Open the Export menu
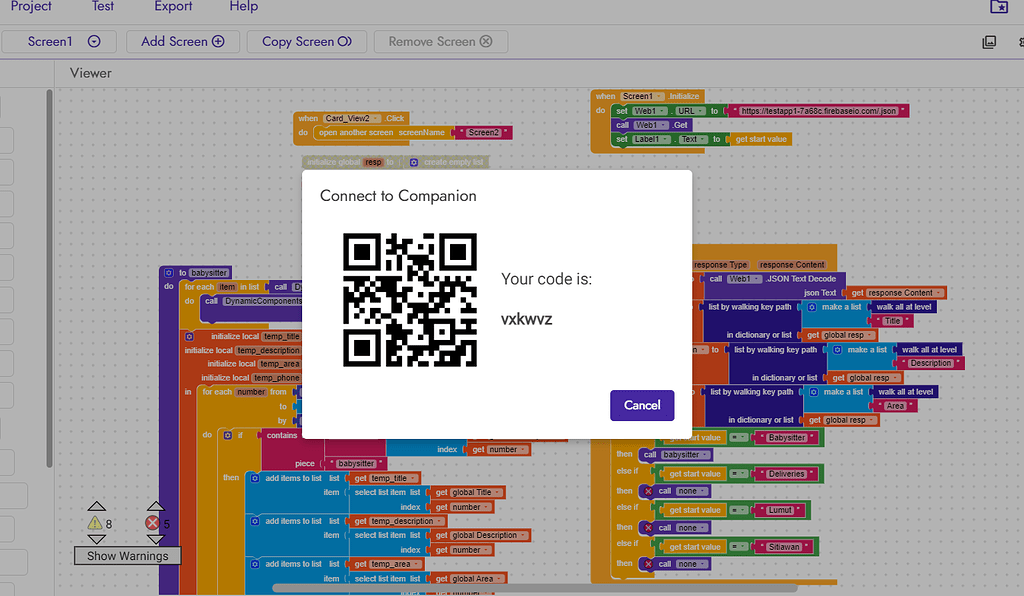 pos(173,7)
